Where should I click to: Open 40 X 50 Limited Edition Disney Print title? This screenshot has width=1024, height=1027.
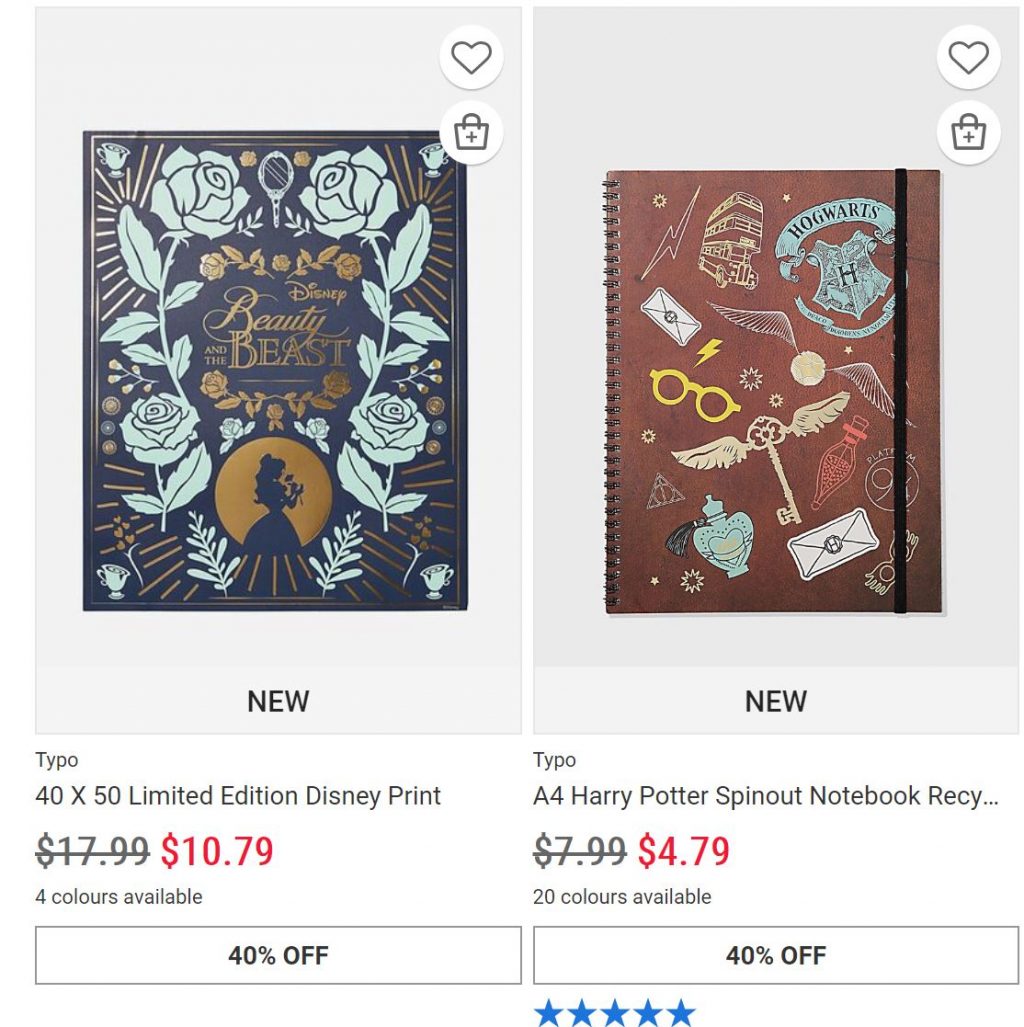click(x=238, y=796)
